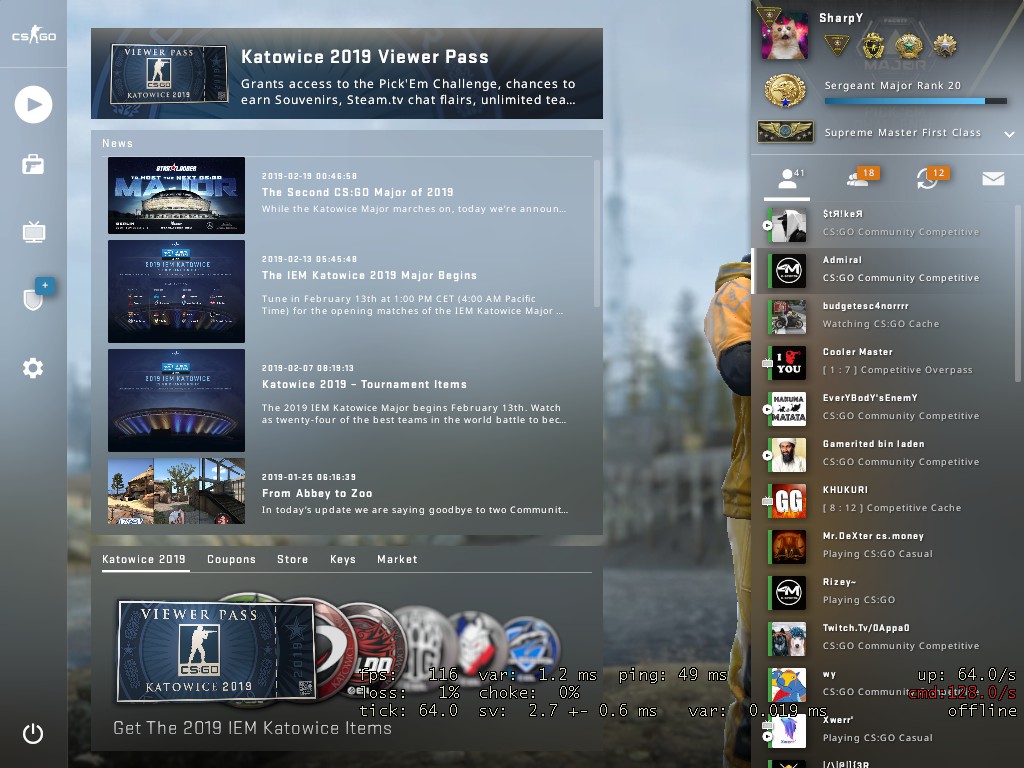1024x768 pixels.
Task: Click the 2019 IEM Katowice bracket thumbnail
Action: coord(176,291)
